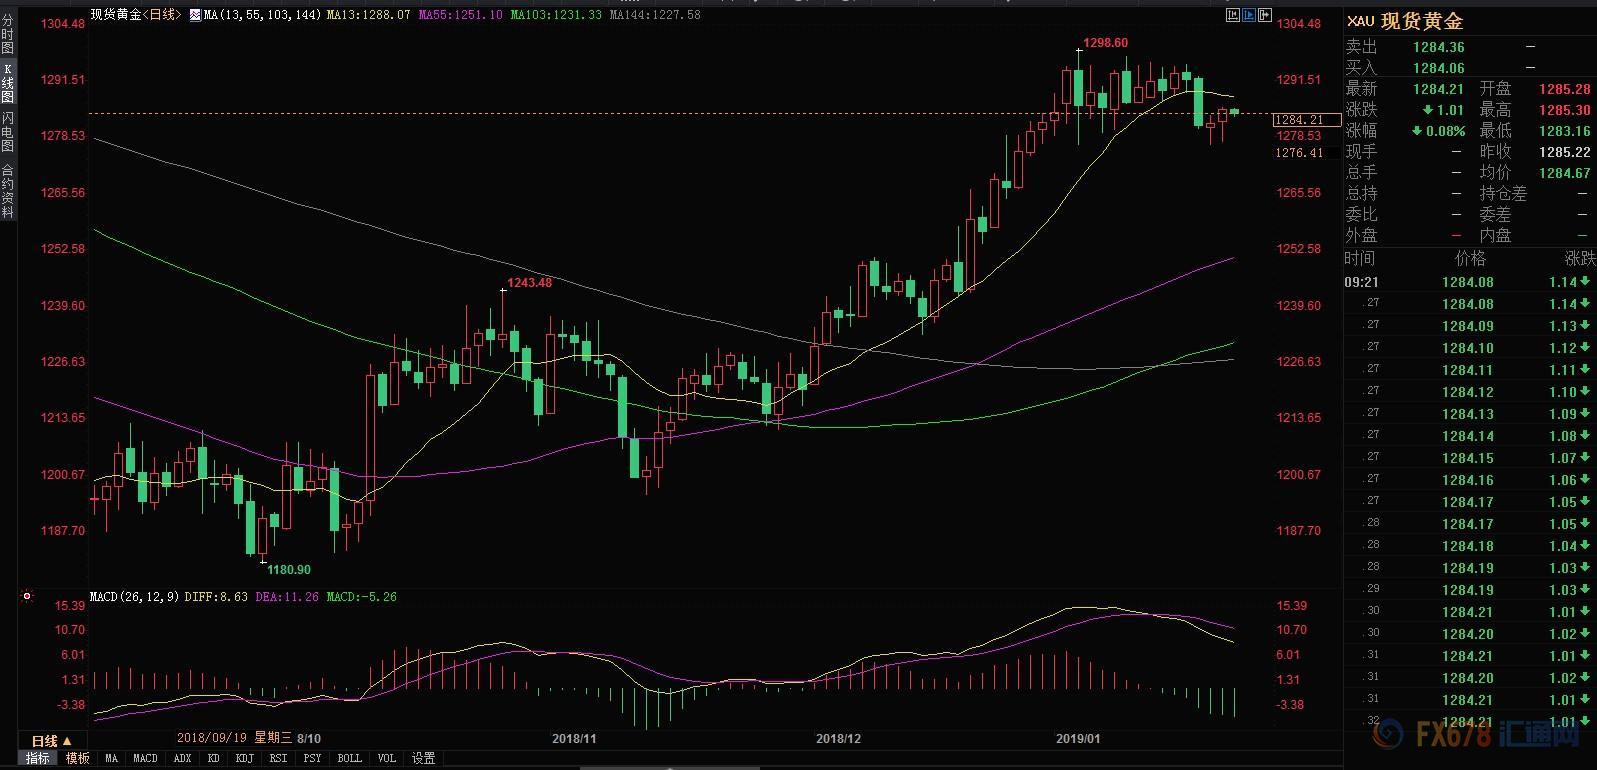Image resolution: width=1597 pixels, height=770 pixels.
Task: Select the 指标 tab
Action: [x=37, y=759]
